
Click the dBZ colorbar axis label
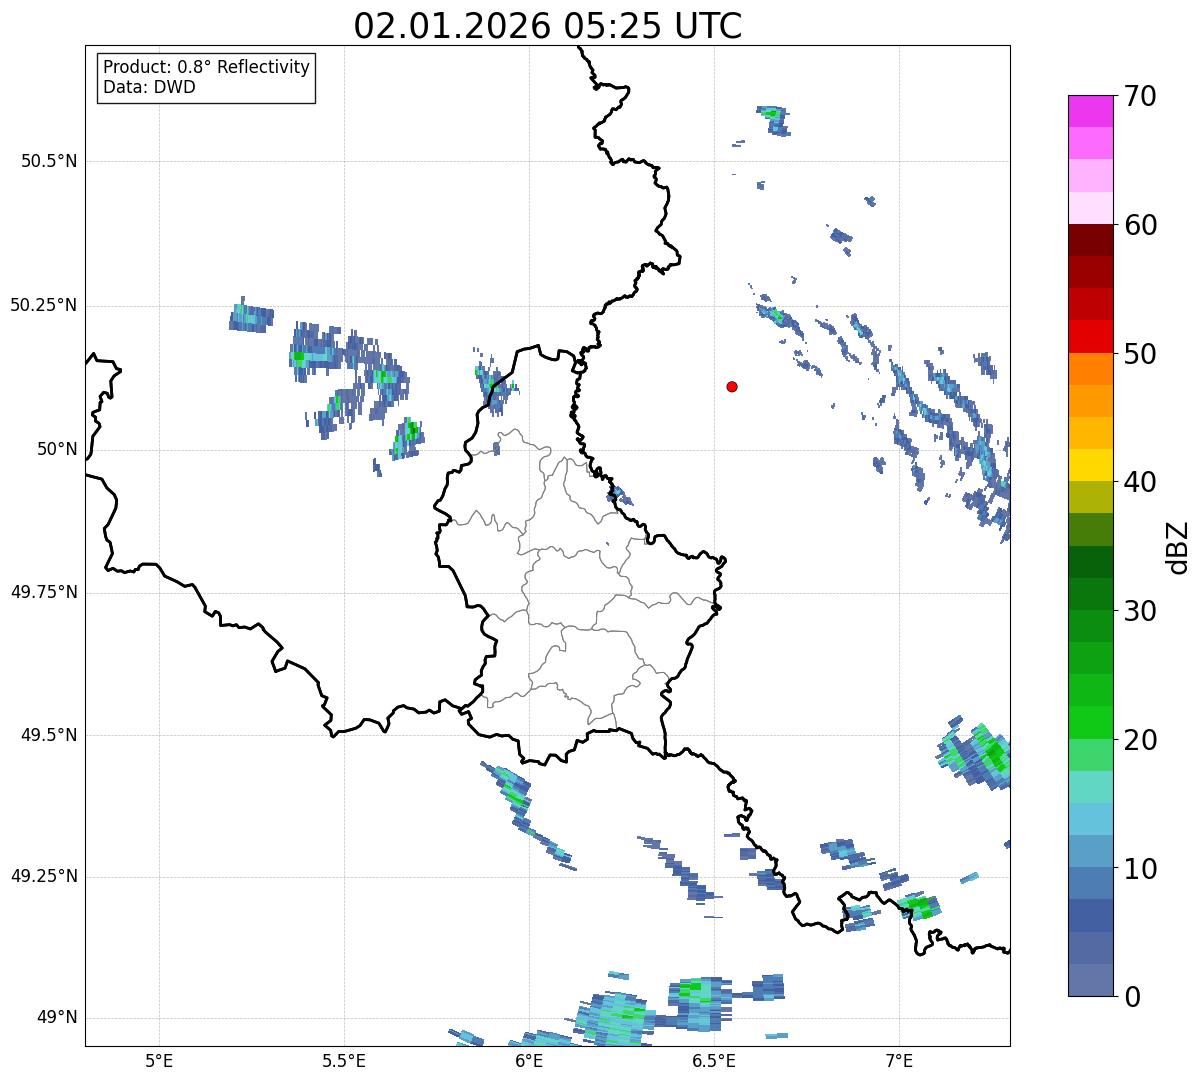(x=1179, y=546)
